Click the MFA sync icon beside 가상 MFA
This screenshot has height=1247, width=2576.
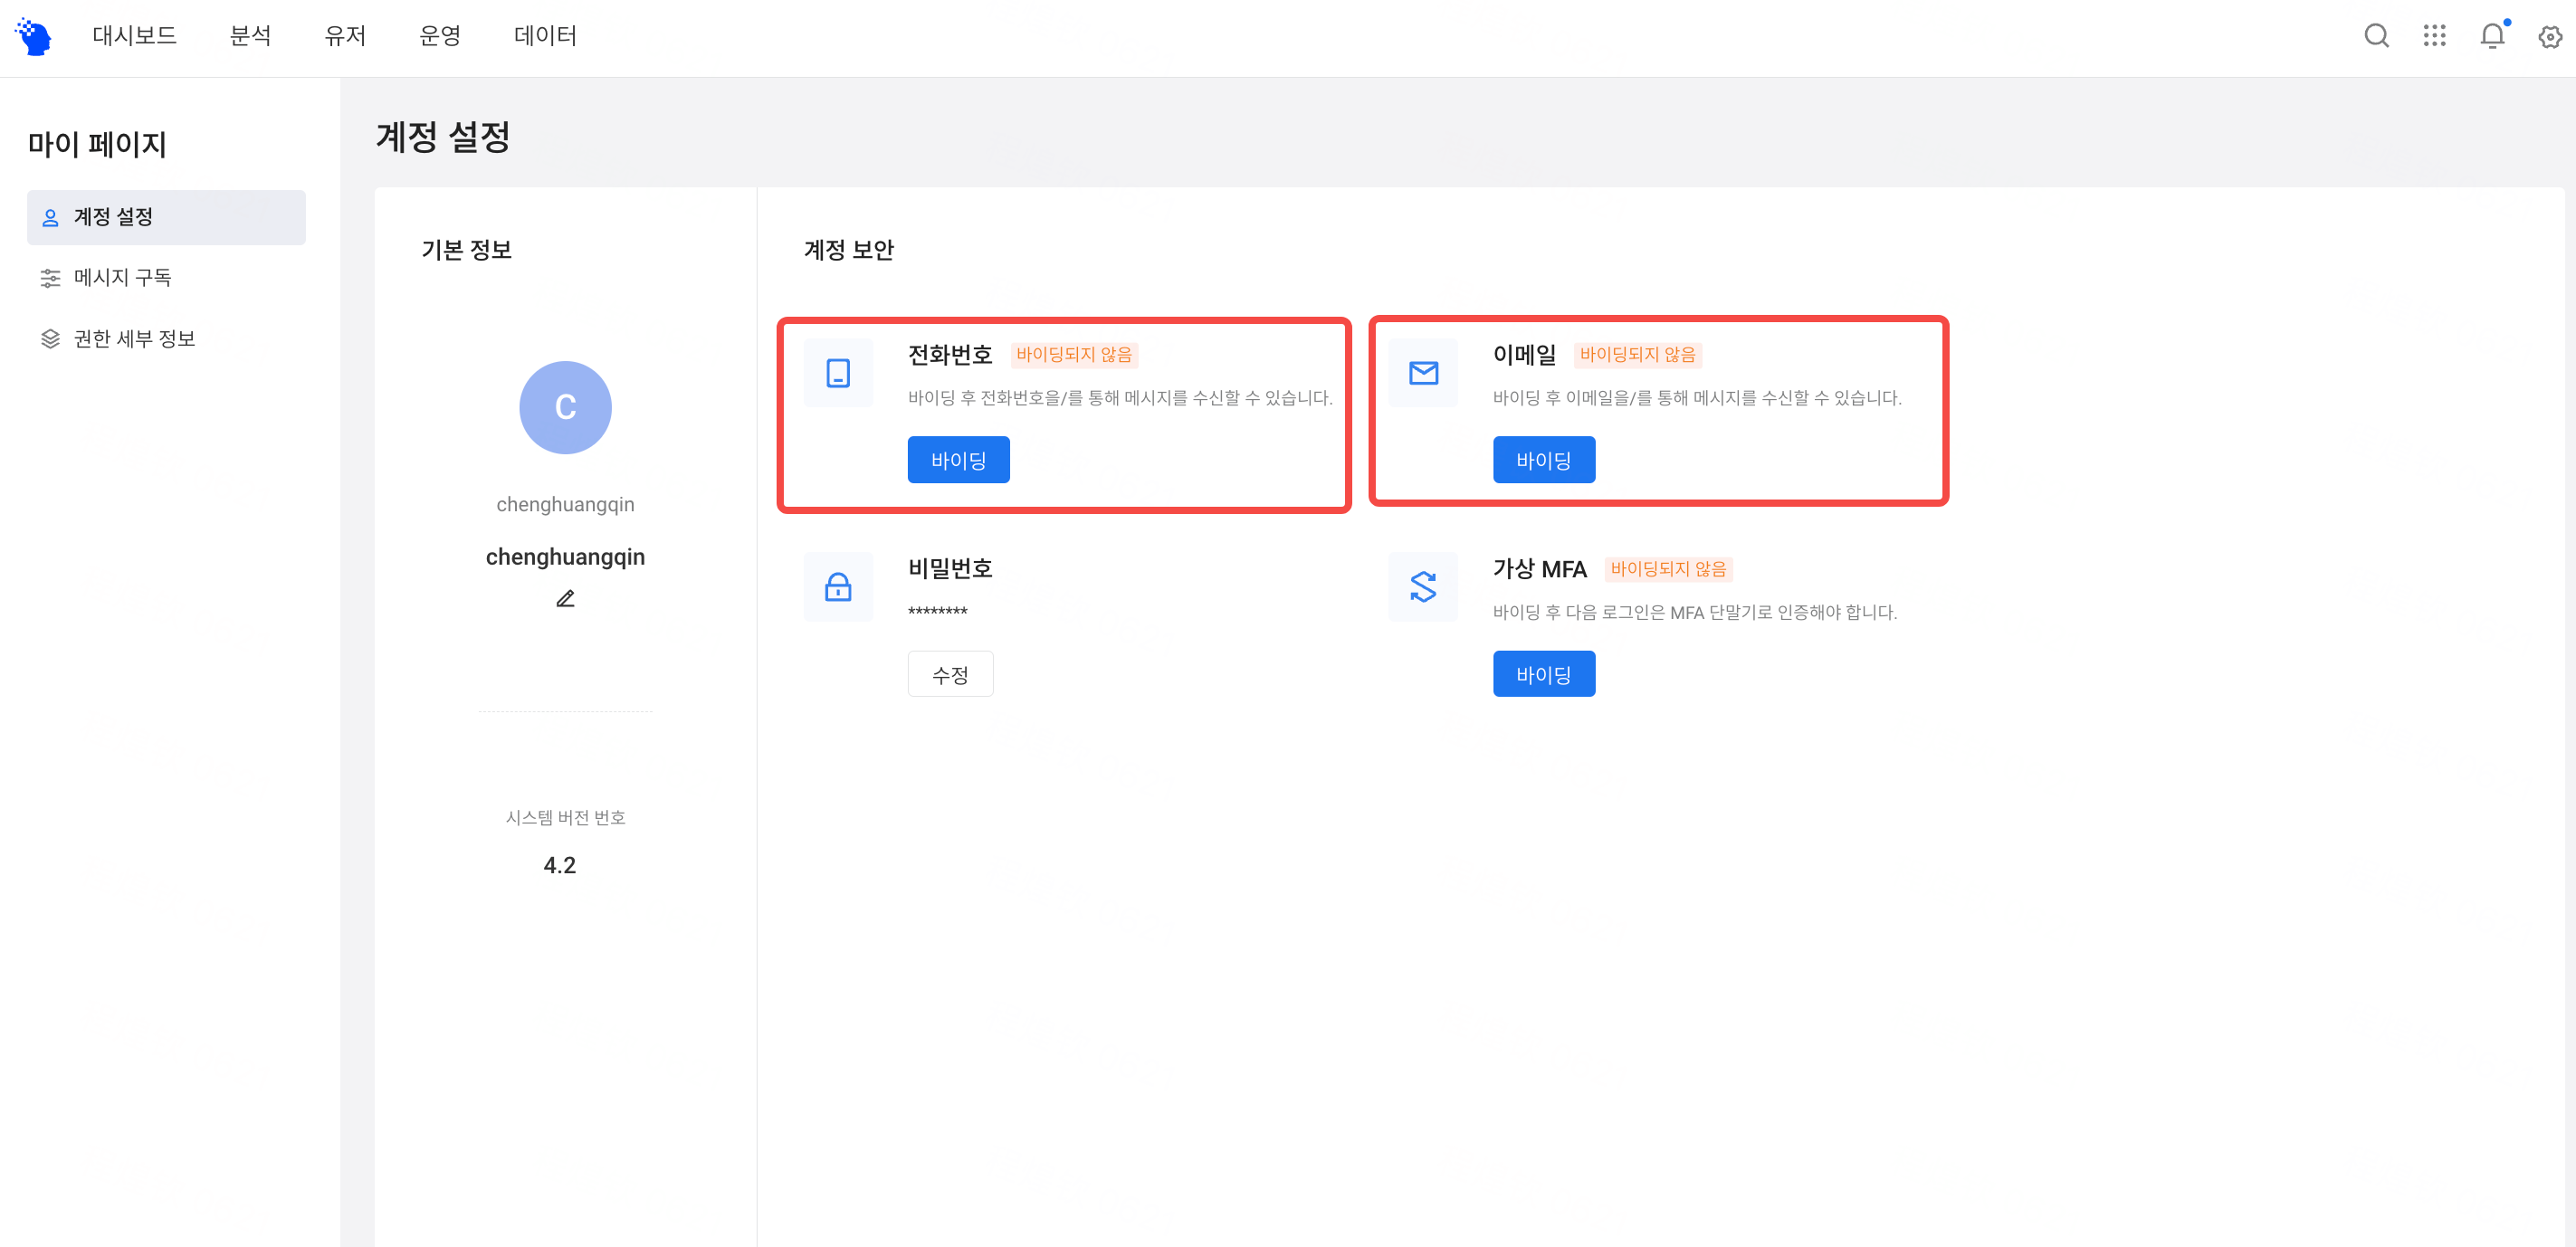(x=1423, y=587)
